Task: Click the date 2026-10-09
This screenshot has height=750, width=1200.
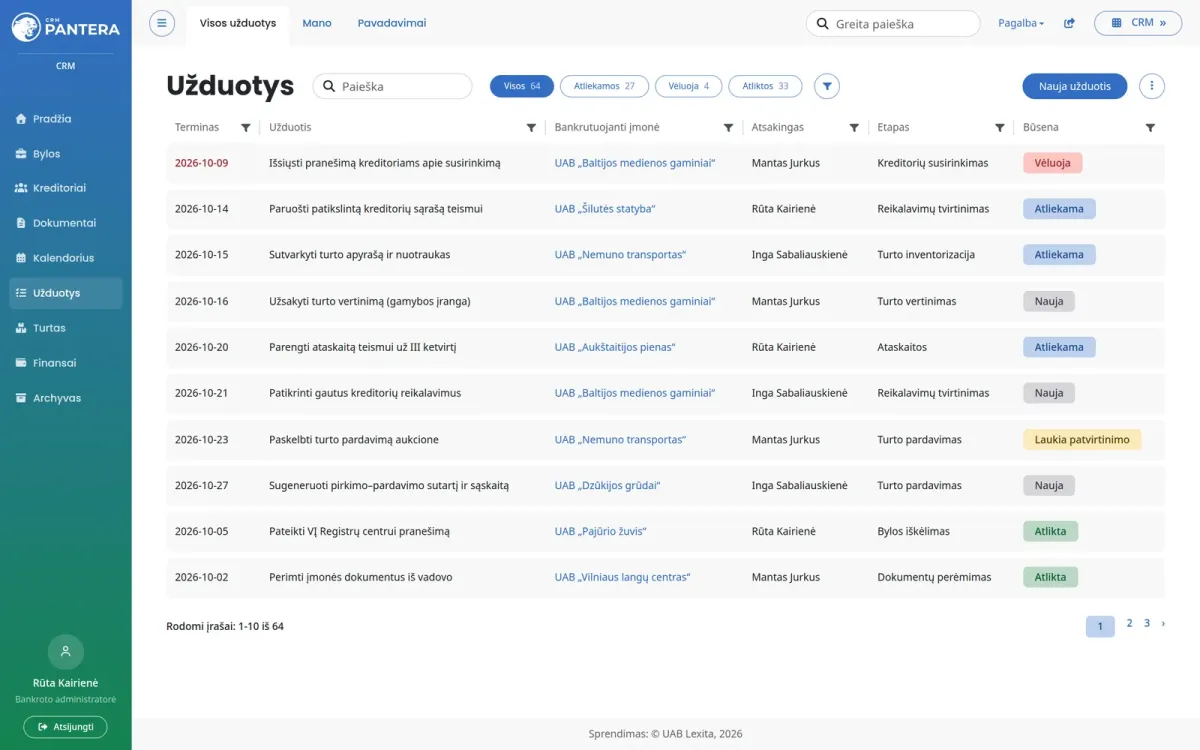Action: click(x=201, y=163)
